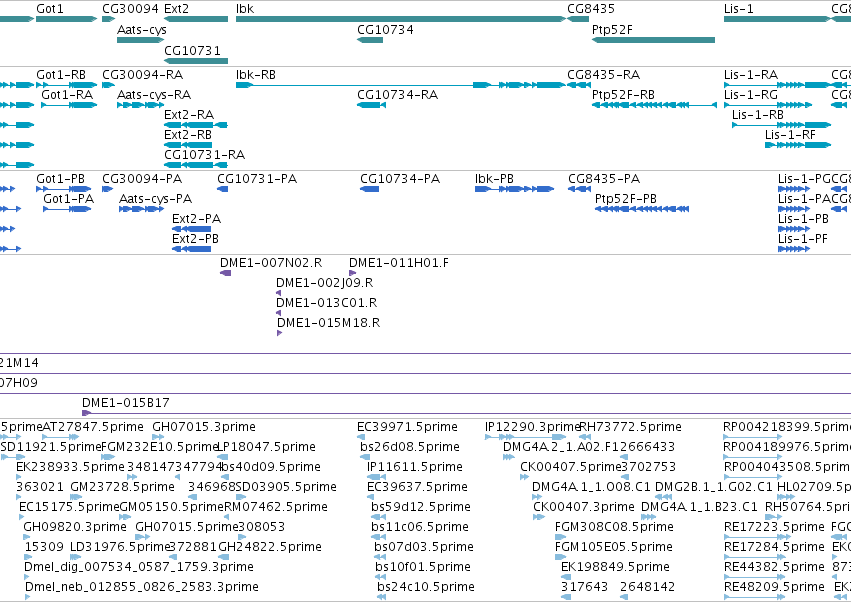This screenshot has height=602, width=851.
Task: Click protein Aats-cys-PA
Action: click(141, 209)
